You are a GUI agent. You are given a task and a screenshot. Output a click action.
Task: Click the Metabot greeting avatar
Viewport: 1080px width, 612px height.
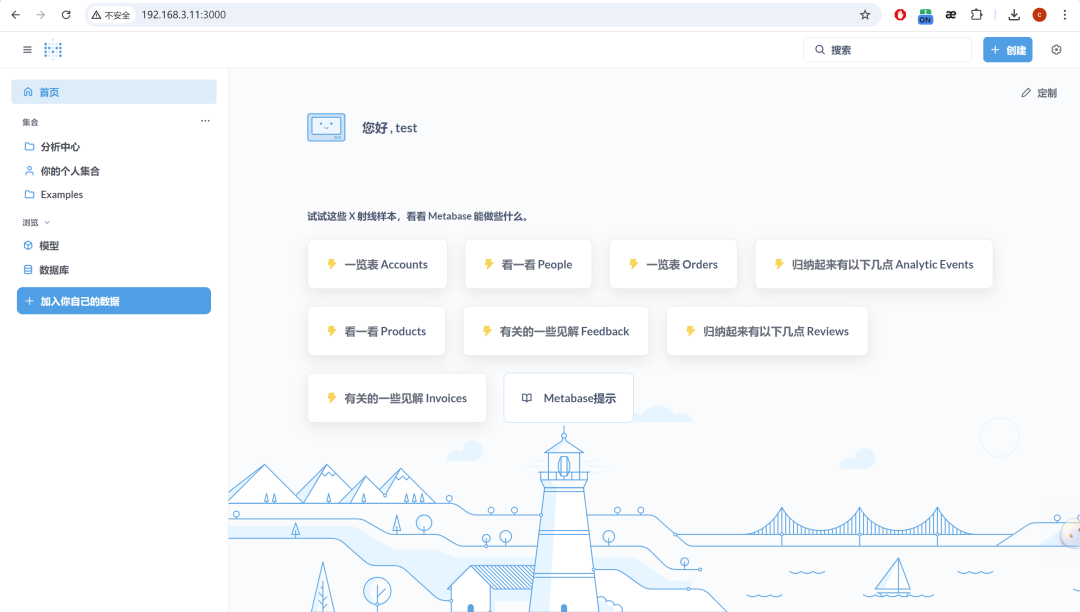pos(326,127)
